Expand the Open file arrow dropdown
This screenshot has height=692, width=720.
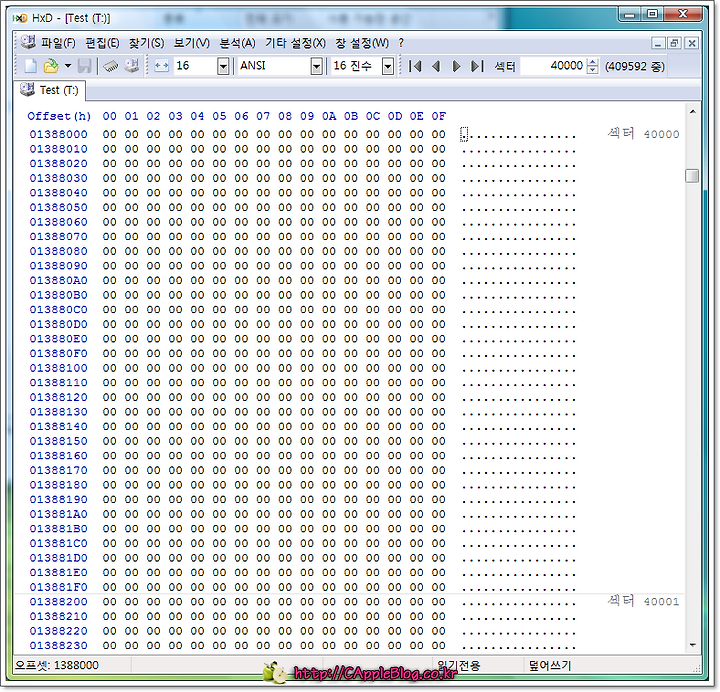(x=68, y=66)
